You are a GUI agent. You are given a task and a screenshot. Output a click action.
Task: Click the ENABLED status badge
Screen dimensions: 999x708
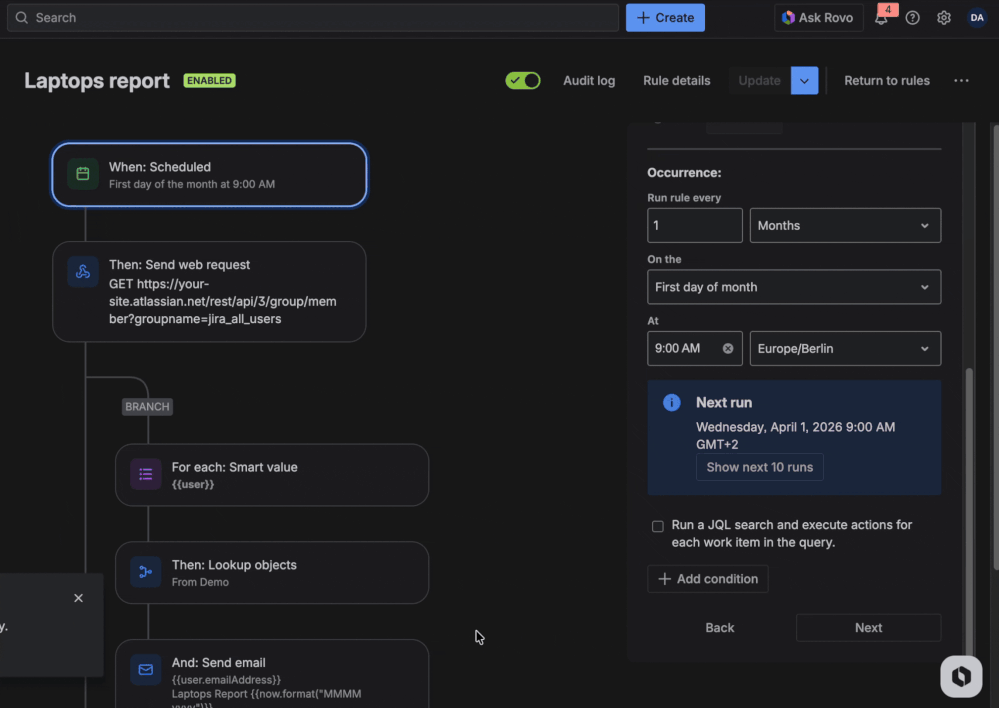coord(210,81)
